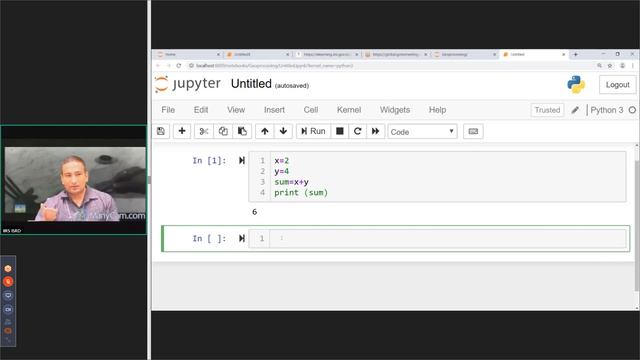The height and width of the screenshot is (360, 640).
Task: Open a new browser tab
Action: pyautogui.click(x=576, y=54)
